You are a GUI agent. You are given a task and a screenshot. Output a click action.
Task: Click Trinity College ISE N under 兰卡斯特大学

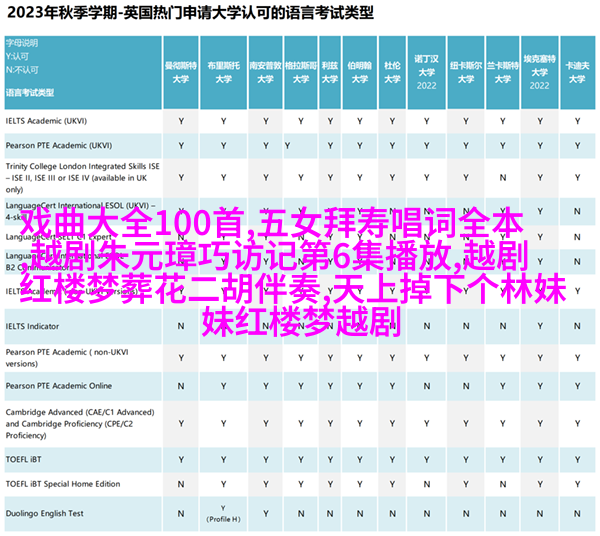coord(503,178)
